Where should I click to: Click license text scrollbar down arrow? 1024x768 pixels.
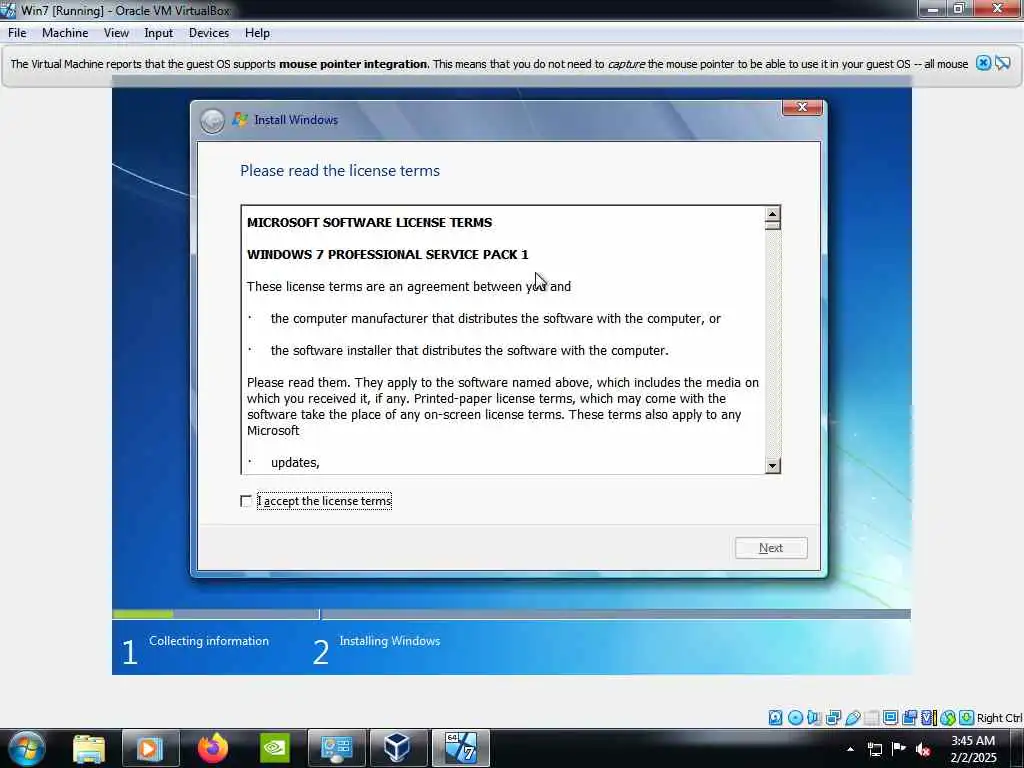(773, 466)
